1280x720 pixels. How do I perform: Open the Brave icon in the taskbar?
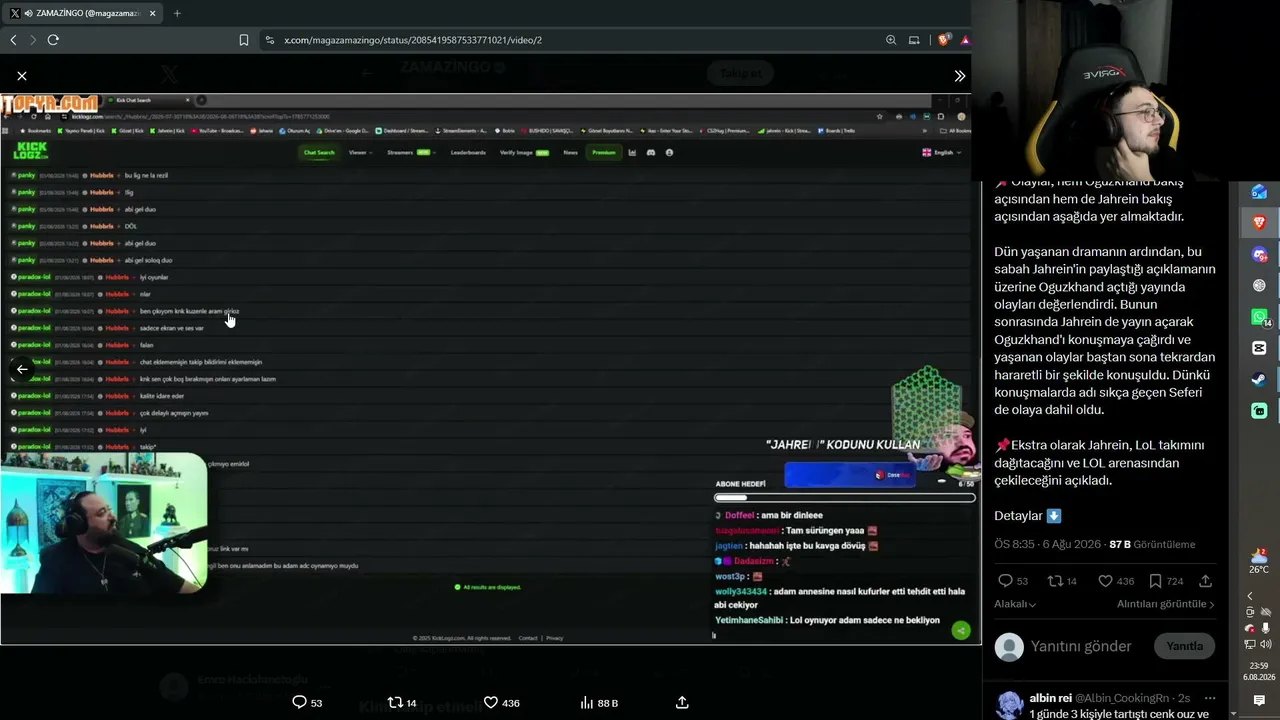tap(1259, 222)
